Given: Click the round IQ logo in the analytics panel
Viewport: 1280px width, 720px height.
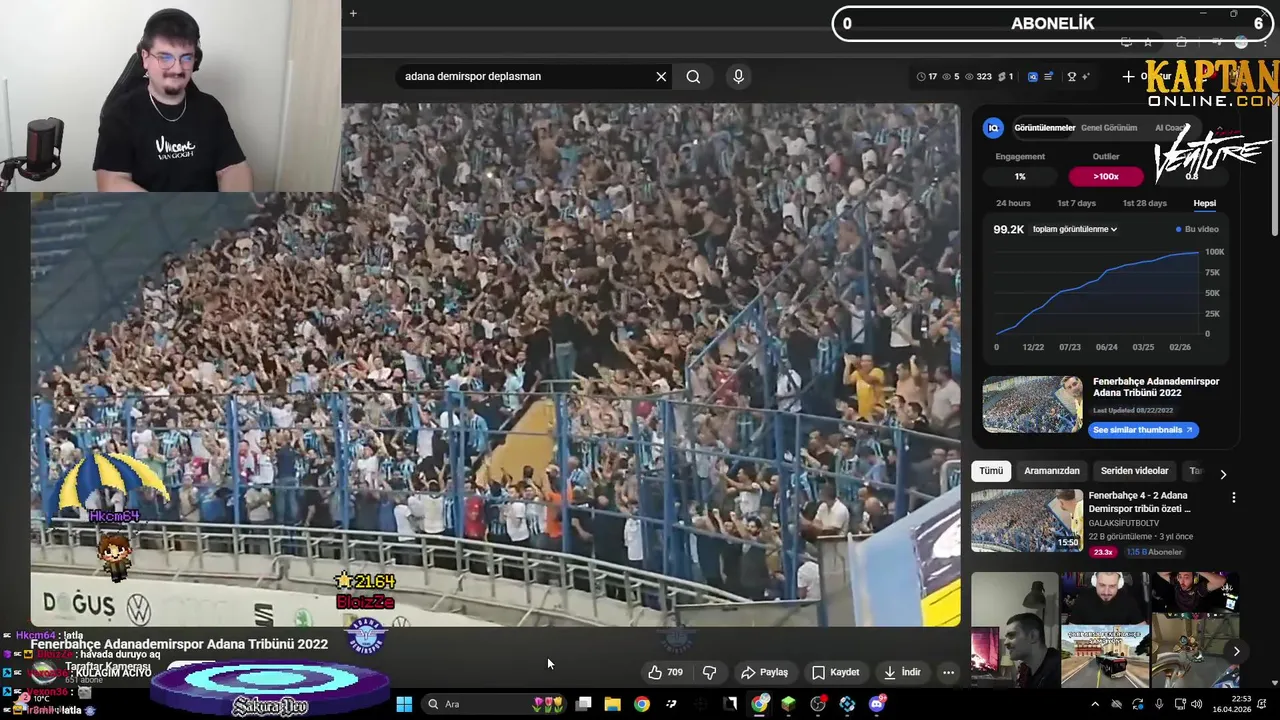Looking at the screenshot, I should 993,128.
